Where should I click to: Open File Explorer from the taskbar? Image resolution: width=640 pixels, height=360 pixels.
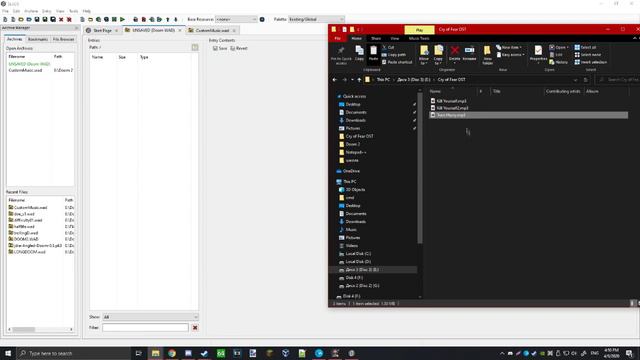[156, 353]
